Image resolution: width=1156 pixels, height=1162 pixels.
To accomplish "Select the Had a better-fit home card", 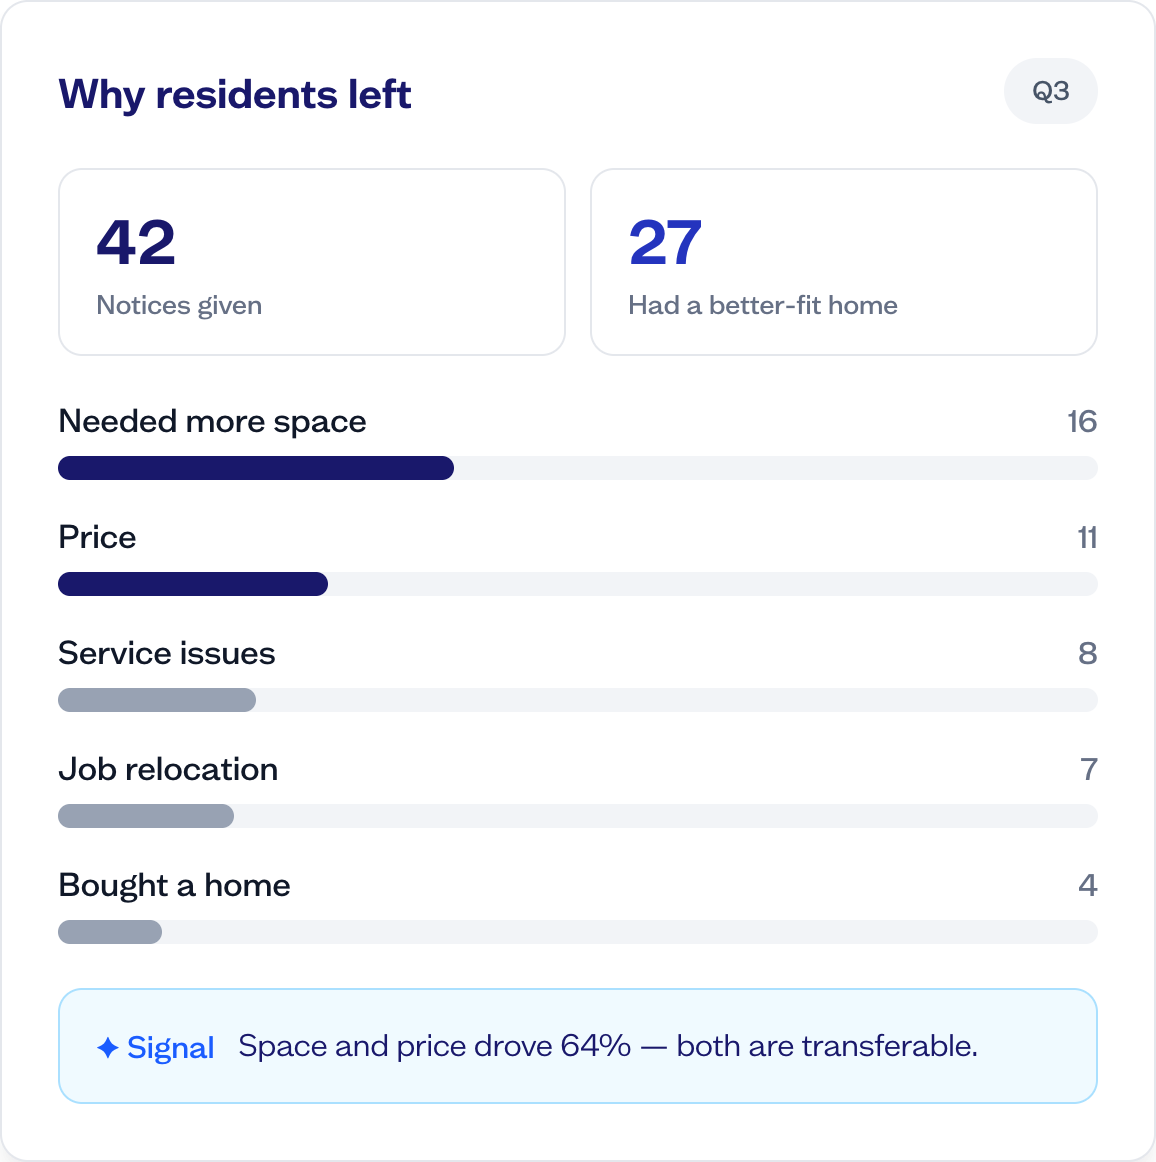I will pos(843,262).
